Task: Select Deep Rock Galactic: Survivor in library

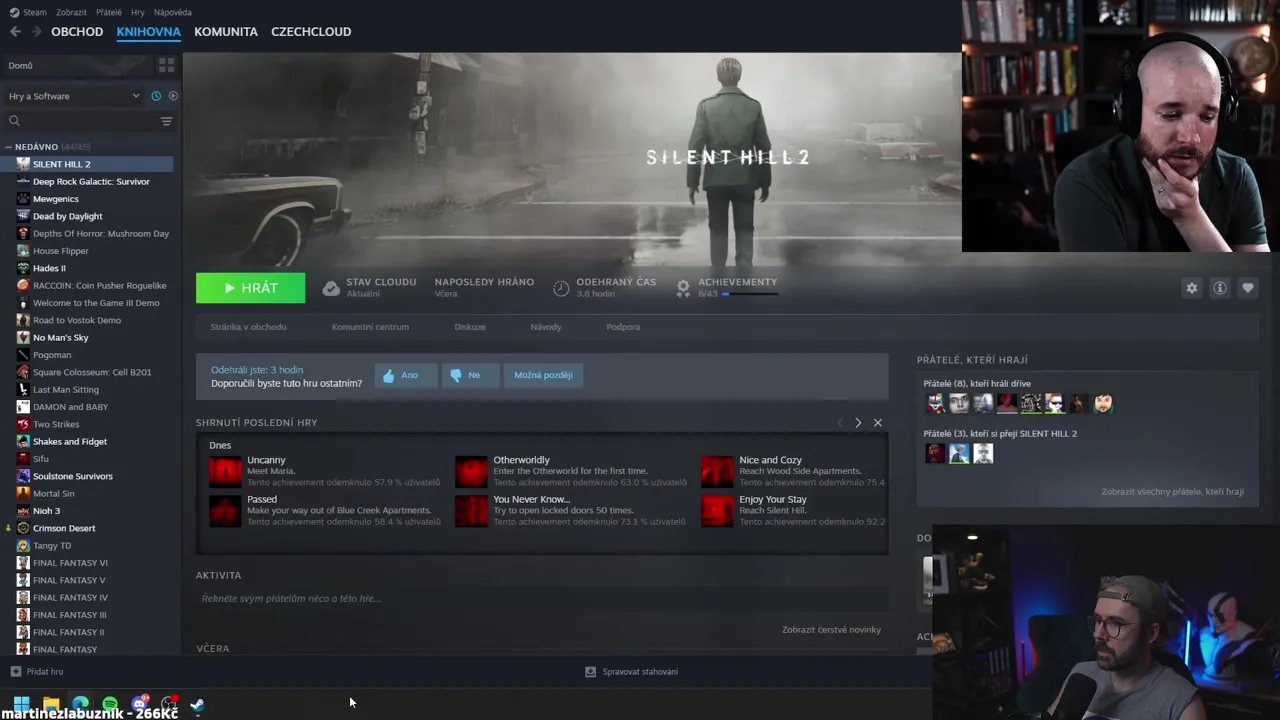Action: point(90,181)
